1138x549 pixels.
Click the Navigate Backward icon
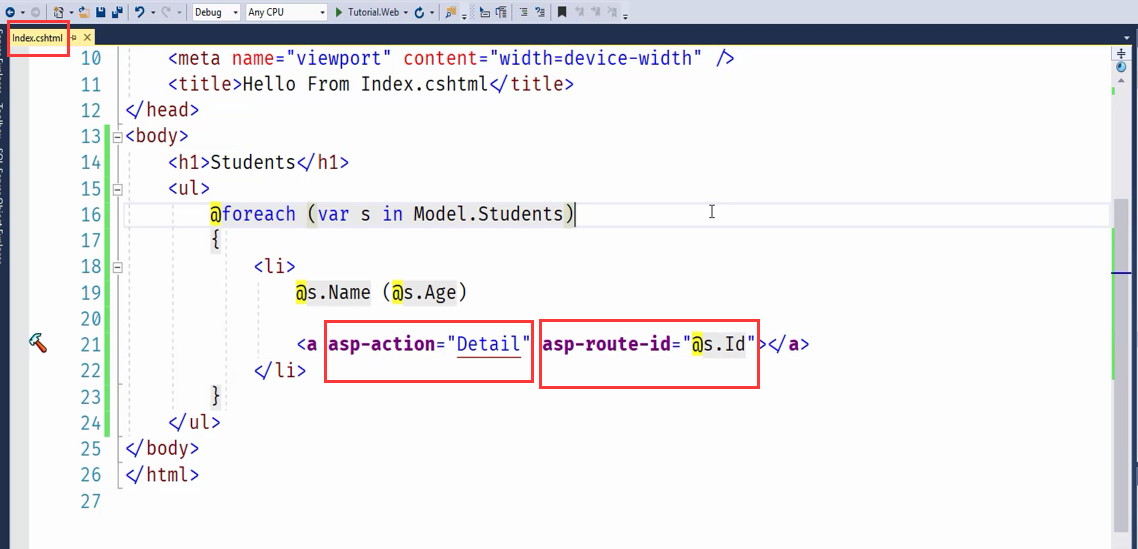[9, 12]
